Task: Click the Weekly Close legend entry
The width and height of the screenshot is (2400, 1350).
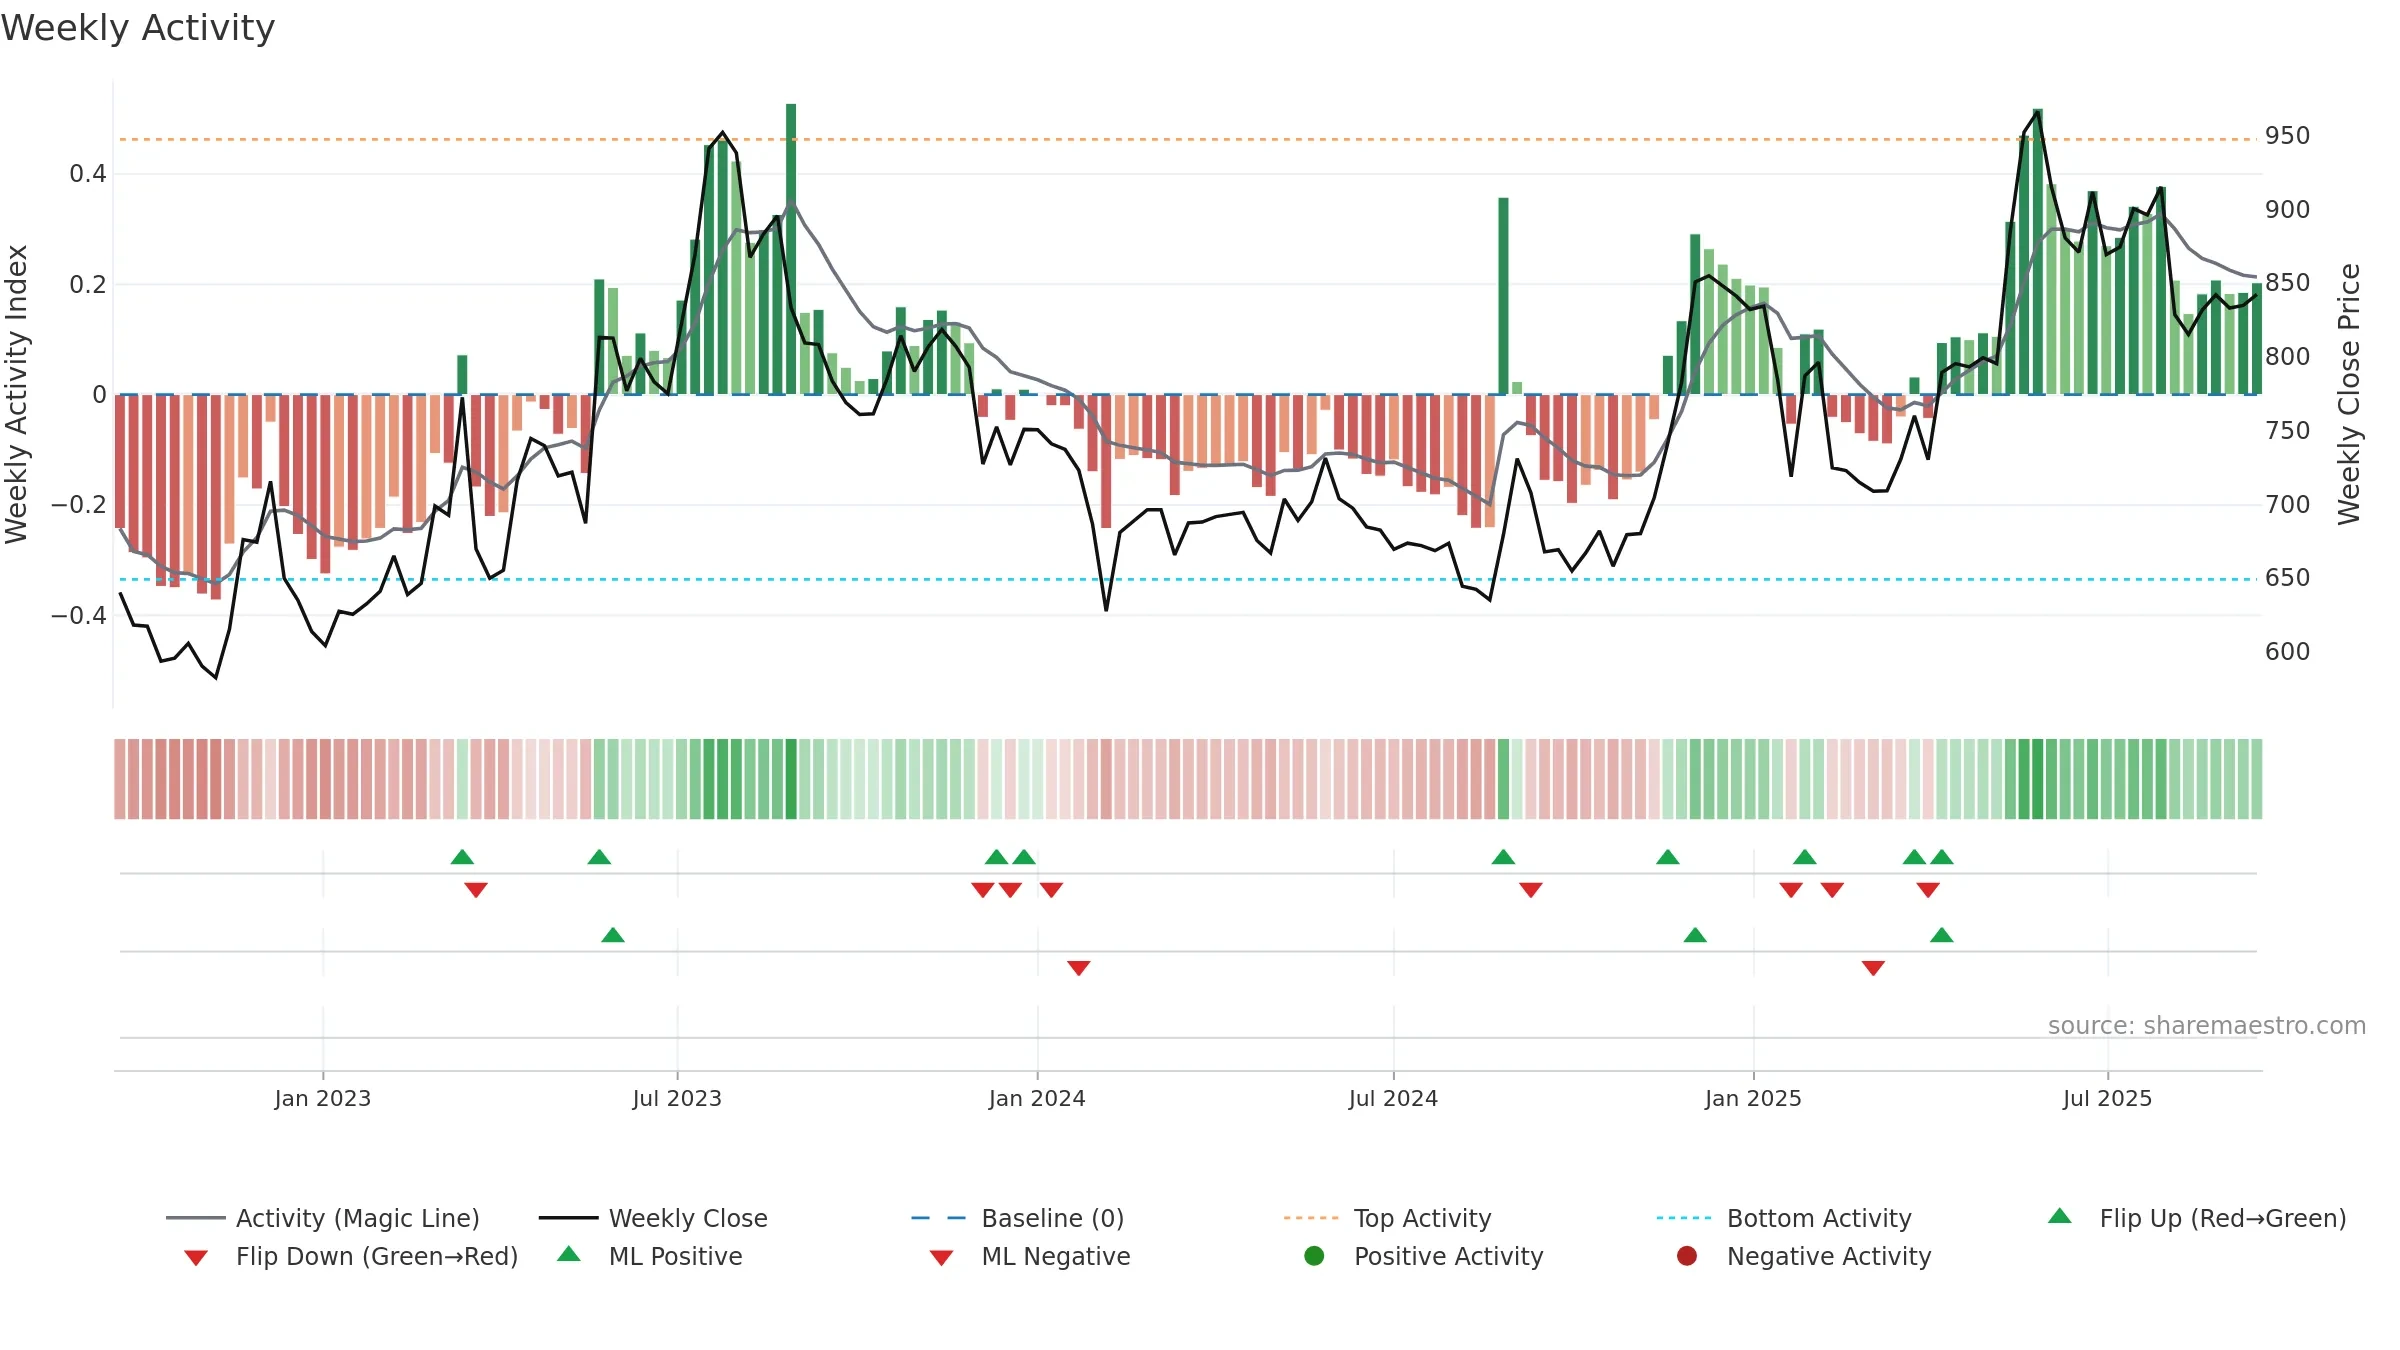Action: 653,1218
